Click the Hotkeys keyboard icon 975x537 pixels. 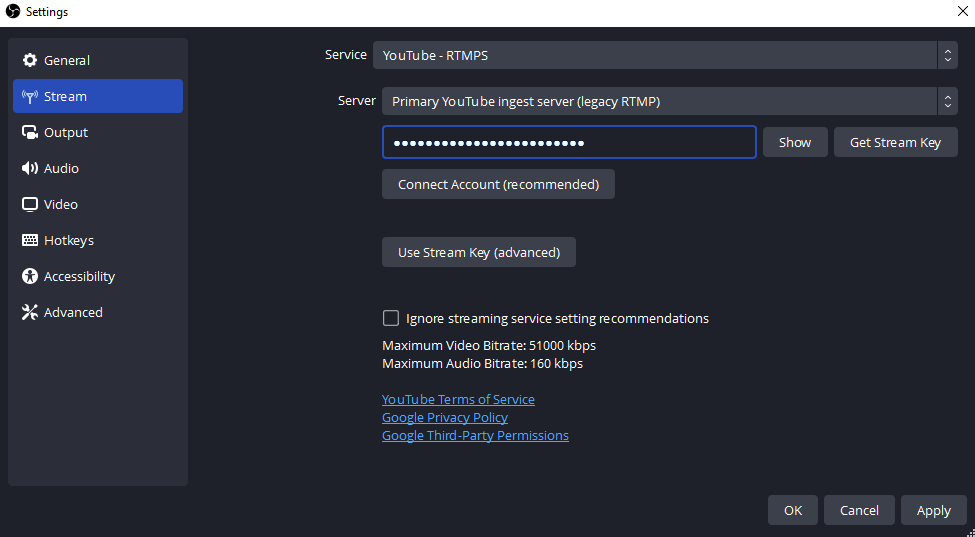30,241
